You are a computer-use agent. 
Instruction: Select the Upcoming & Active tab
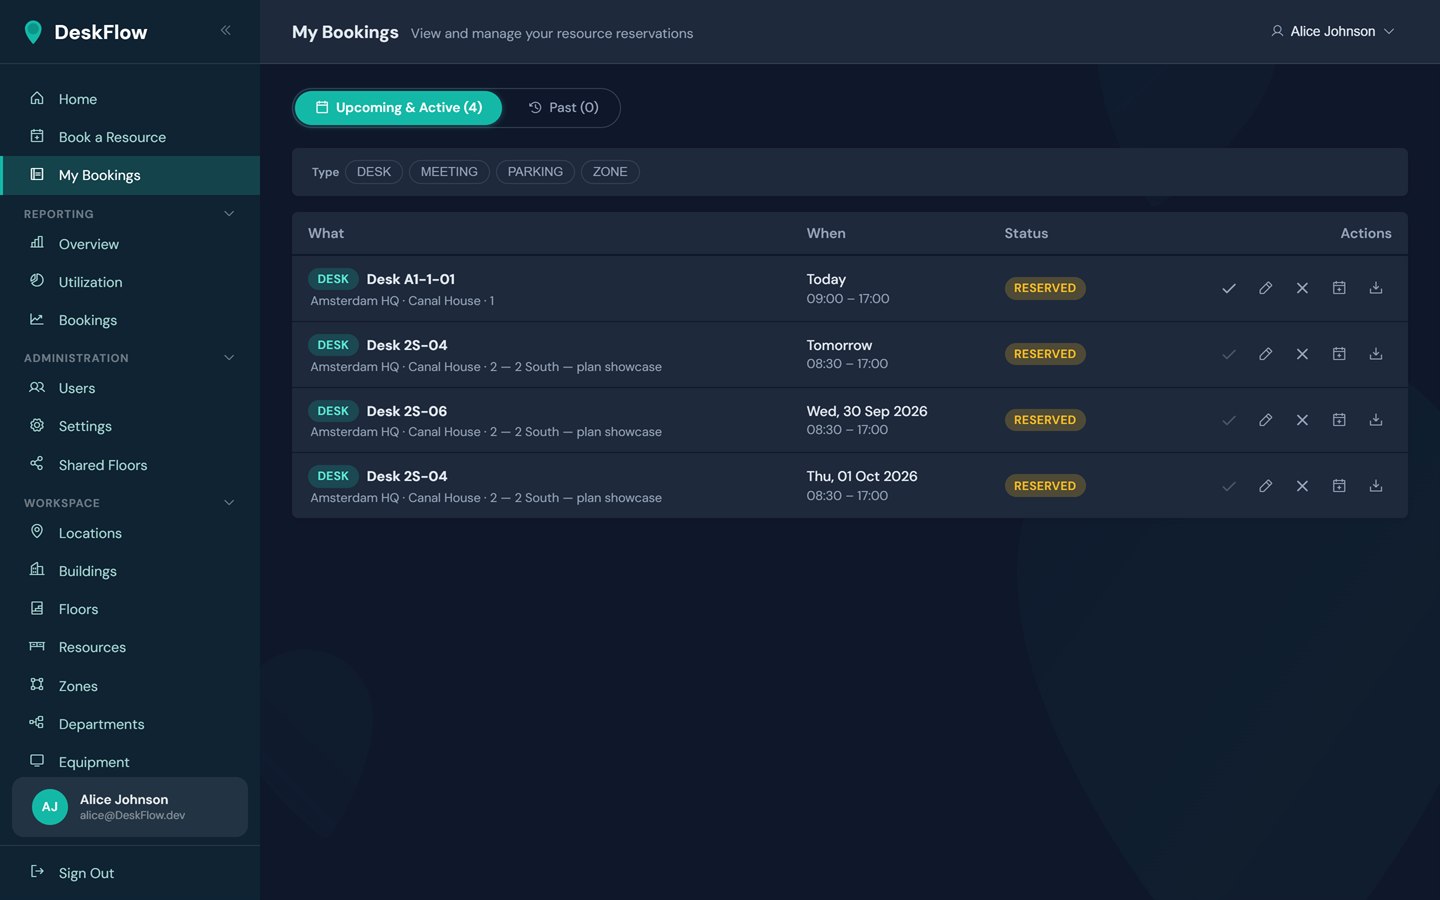click(x=398, y=108)
